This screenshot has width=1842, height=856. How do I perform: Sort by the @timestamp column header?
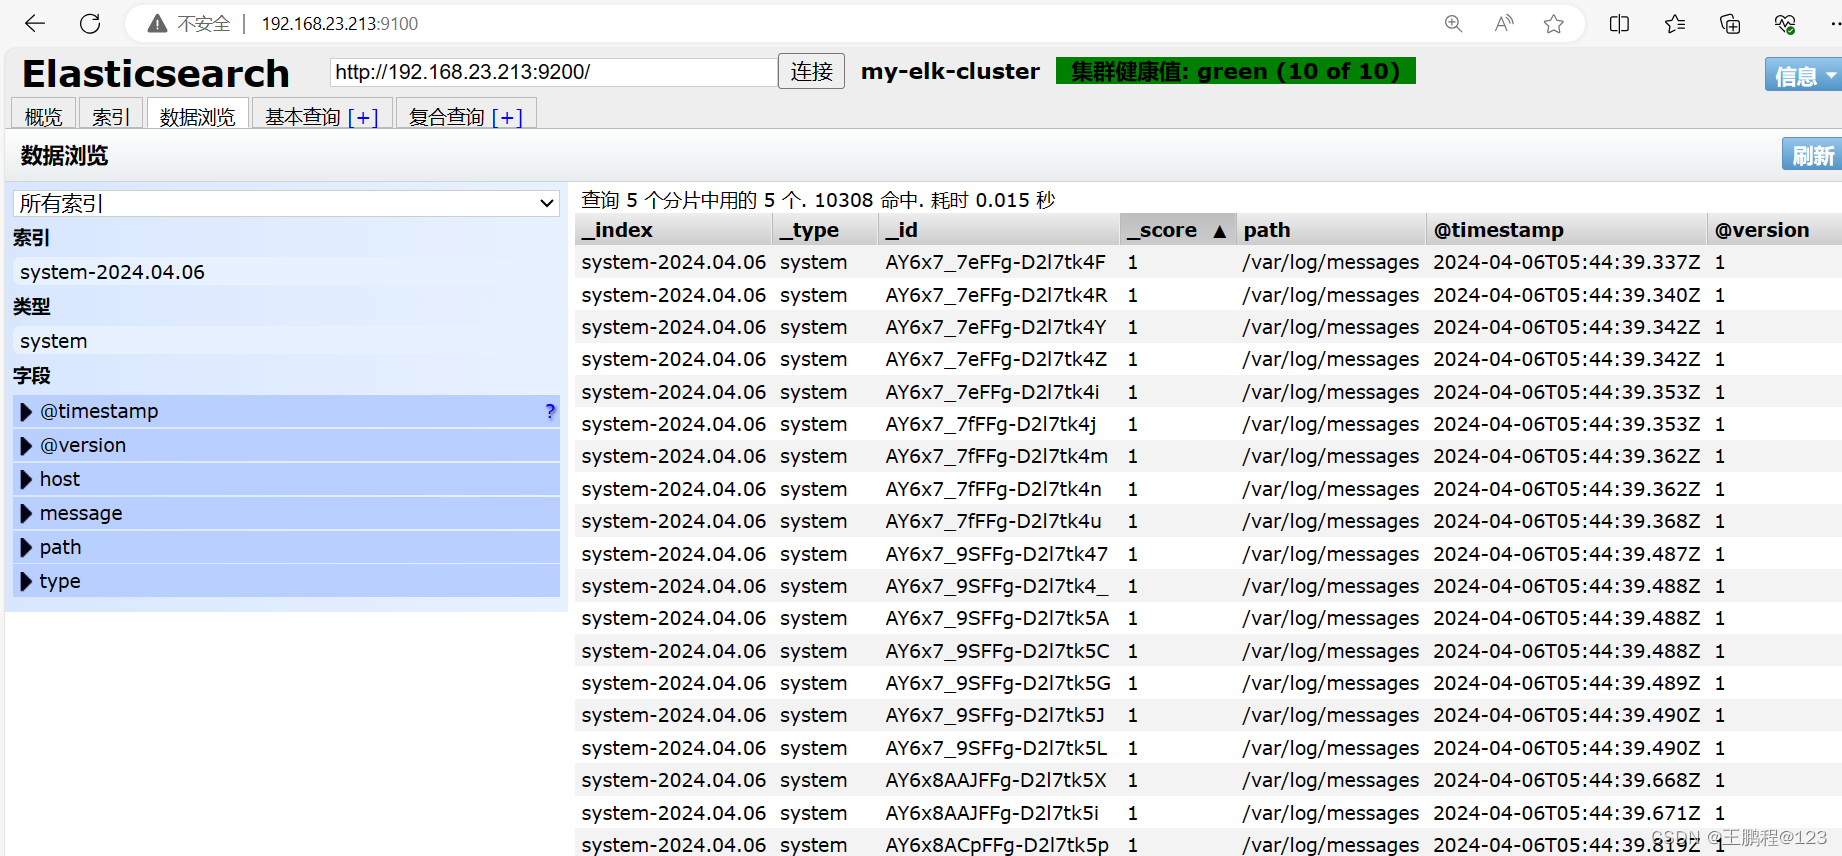pos(1566,230)
